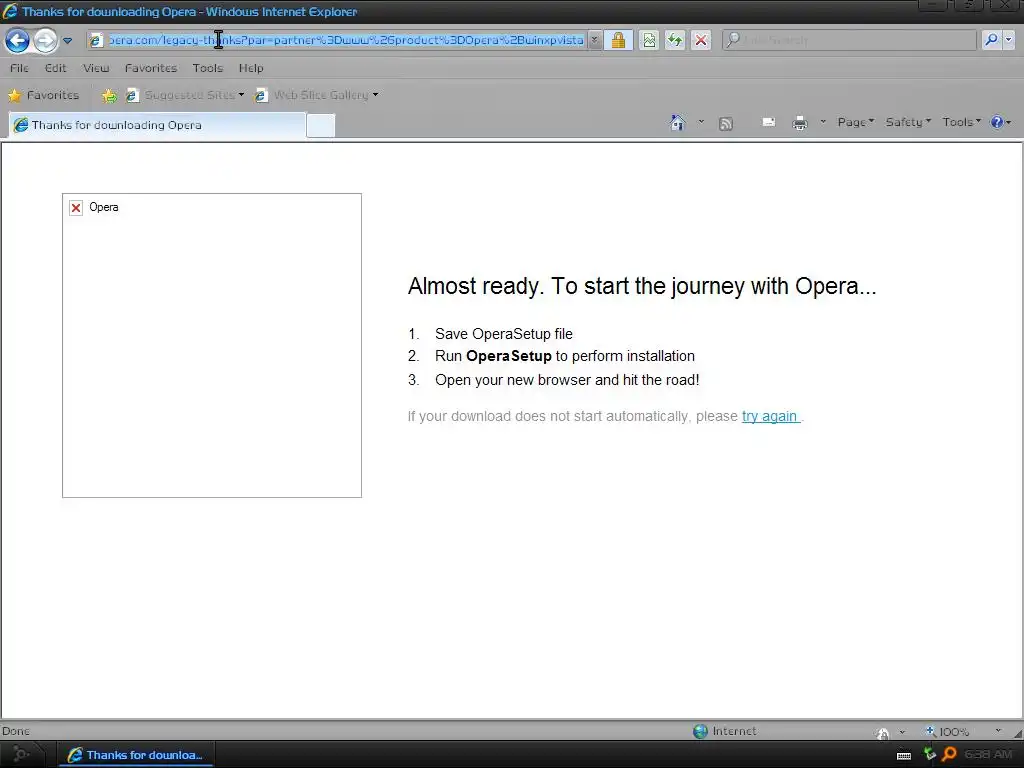Click the gold security lock icon
Viewport: 1024px width, 768px height.
click(x=618, y=40)
